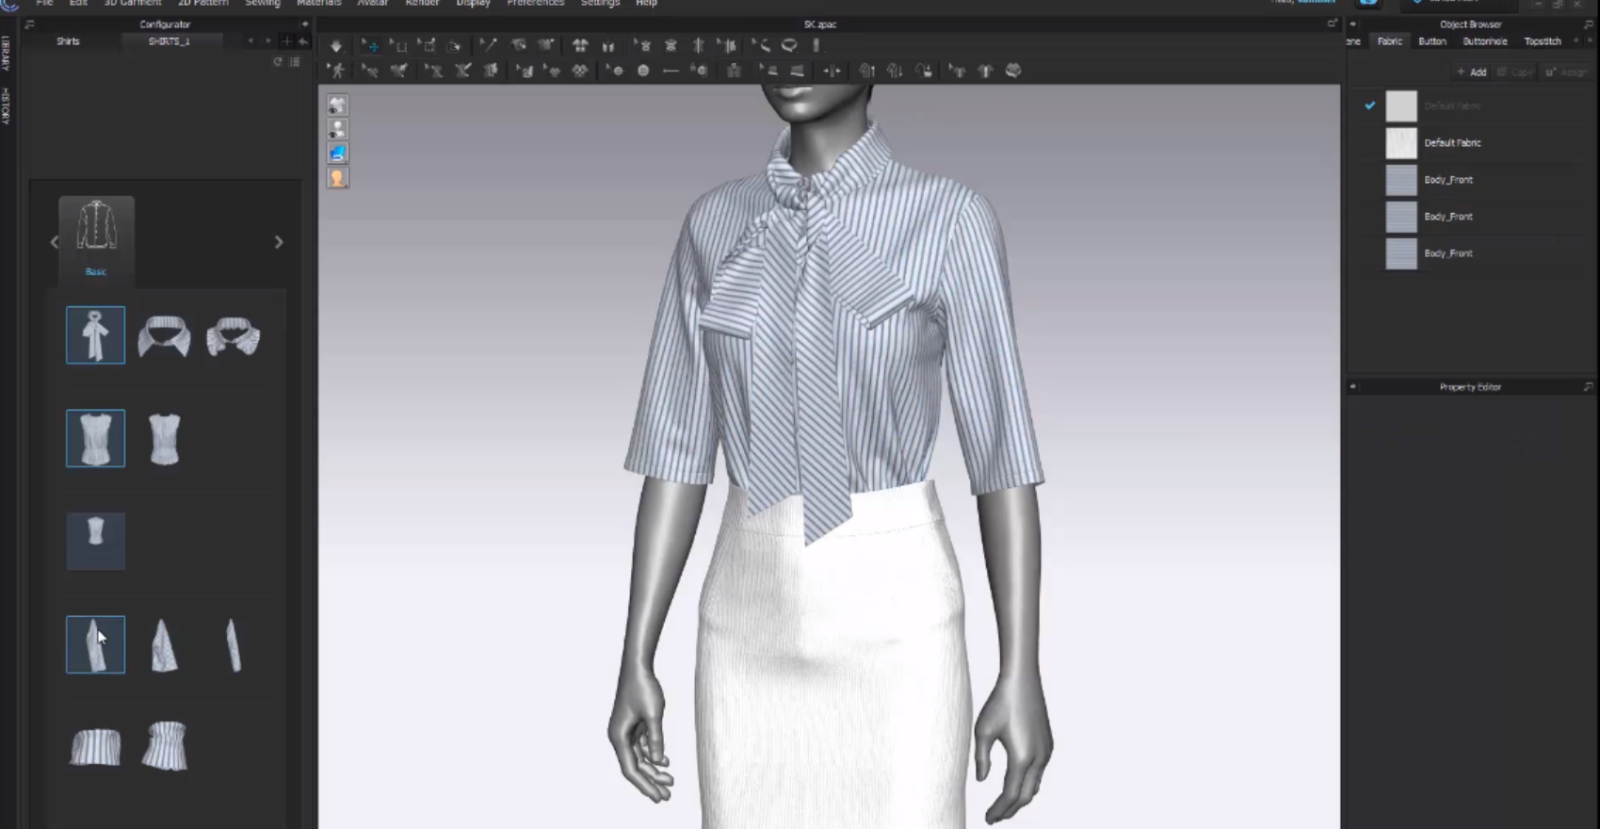Click the two-shirt arrangement toolbar icon
Viewport: 1600px width, 829px height.
580,45
